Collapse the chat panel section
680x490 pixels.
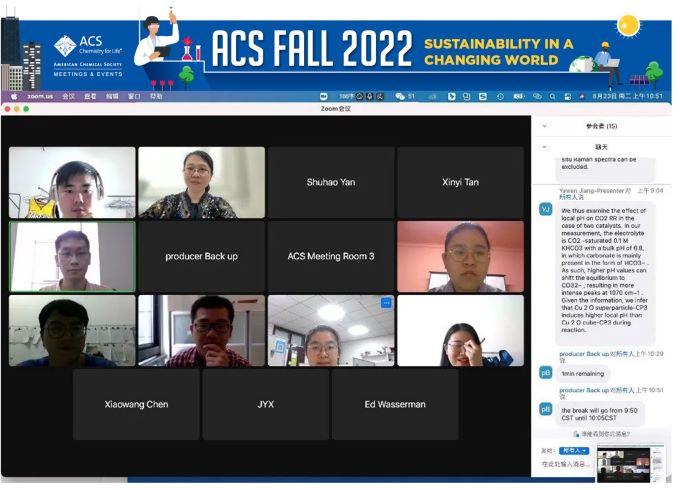(x=544, y=146)
